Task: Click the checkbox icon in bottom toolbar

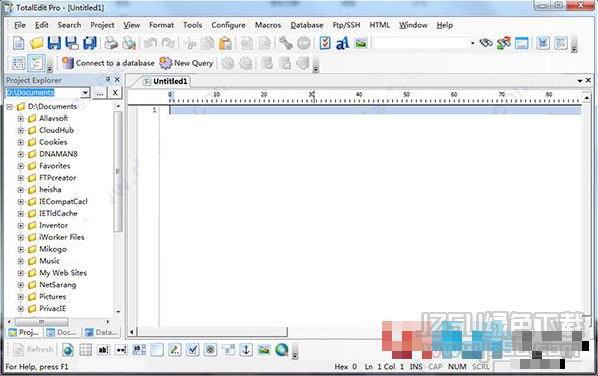Action: [x=193, y=349]
